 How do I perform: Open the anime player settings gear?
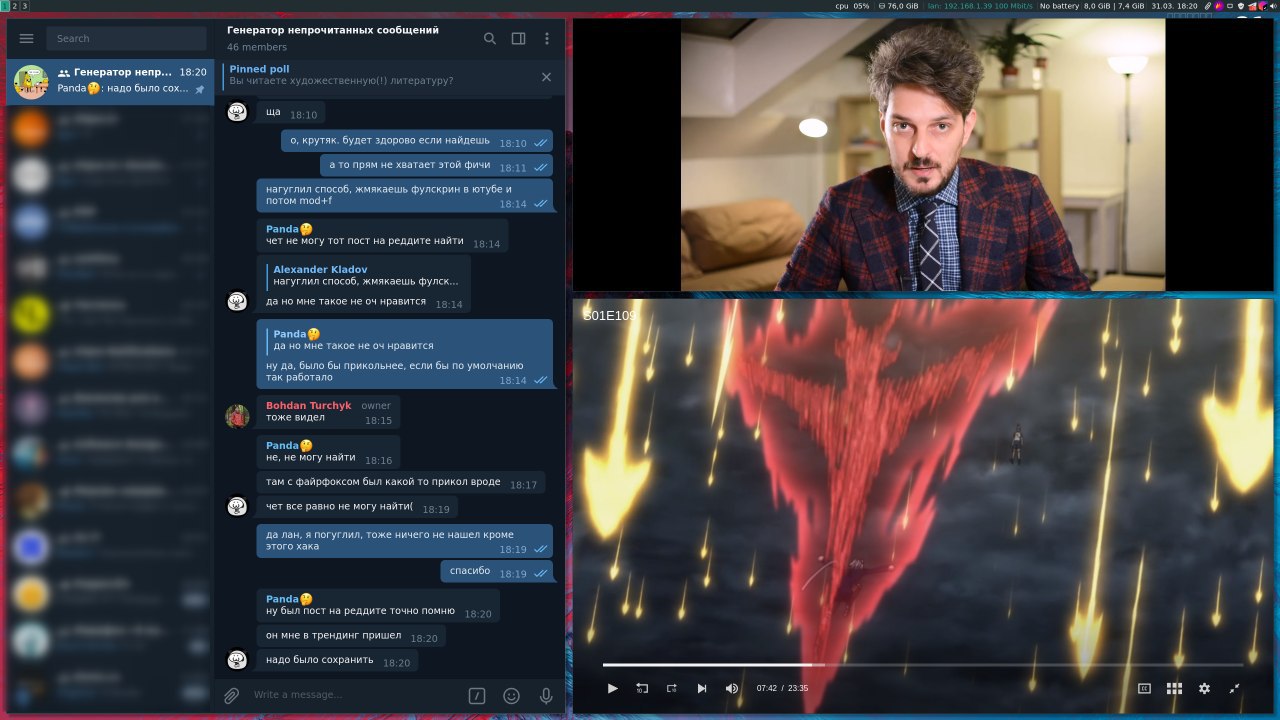[x=1204, y=688]
